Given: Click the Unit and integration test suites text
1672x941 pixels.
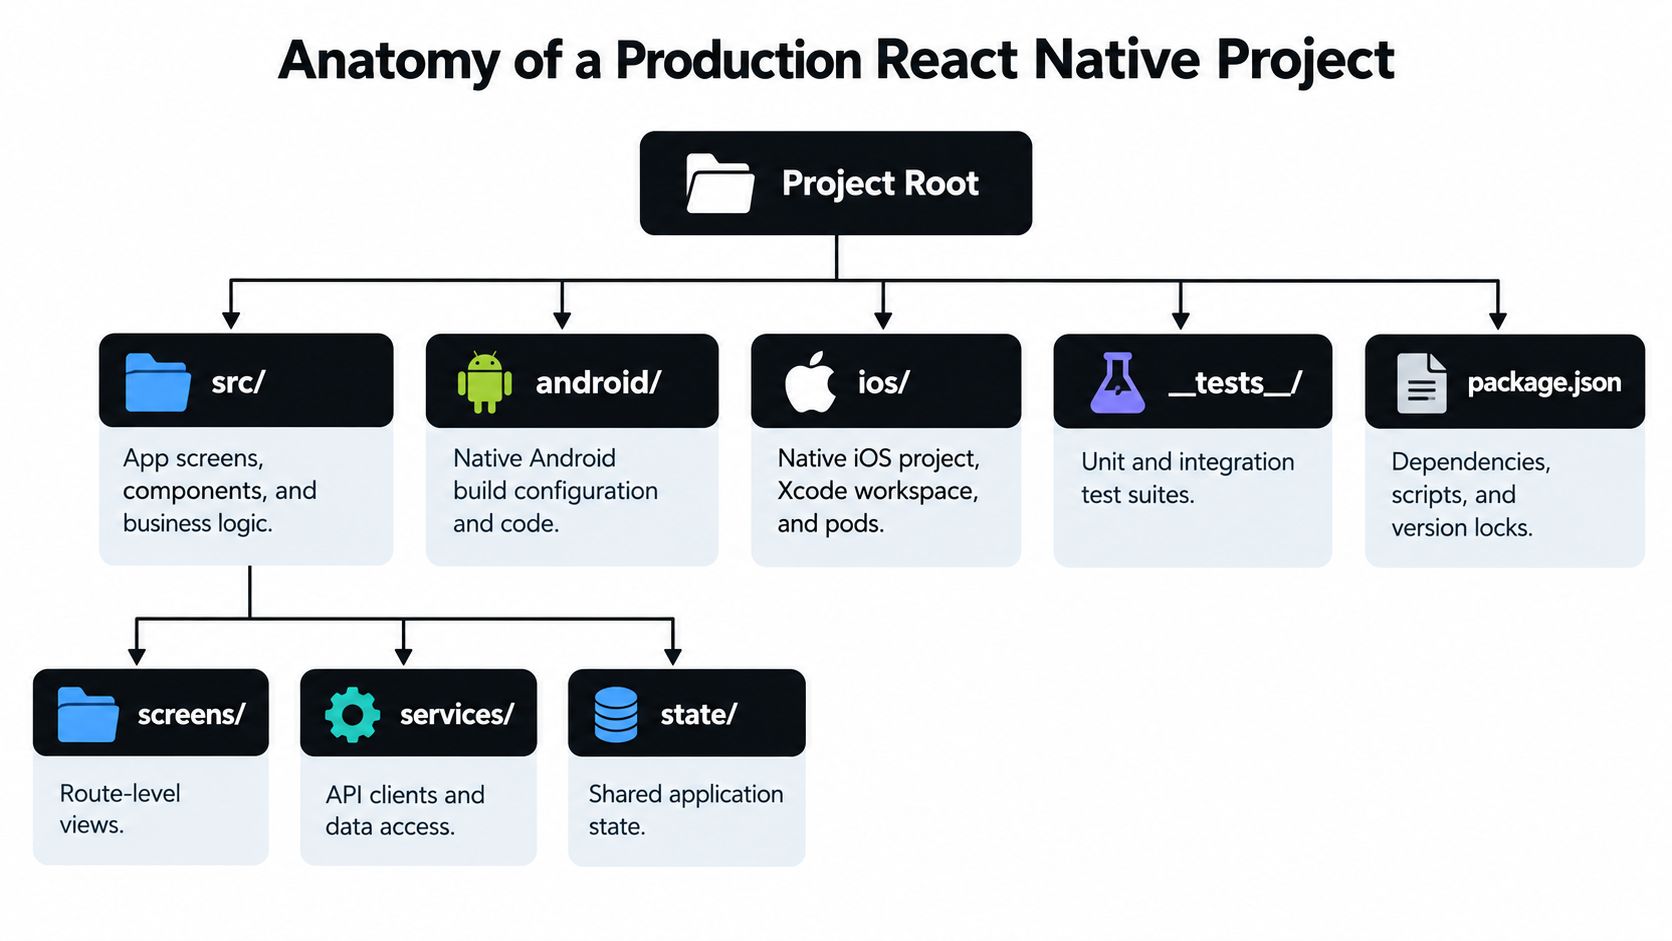Looking at the screenshot, I should [x=1187, y=478].
